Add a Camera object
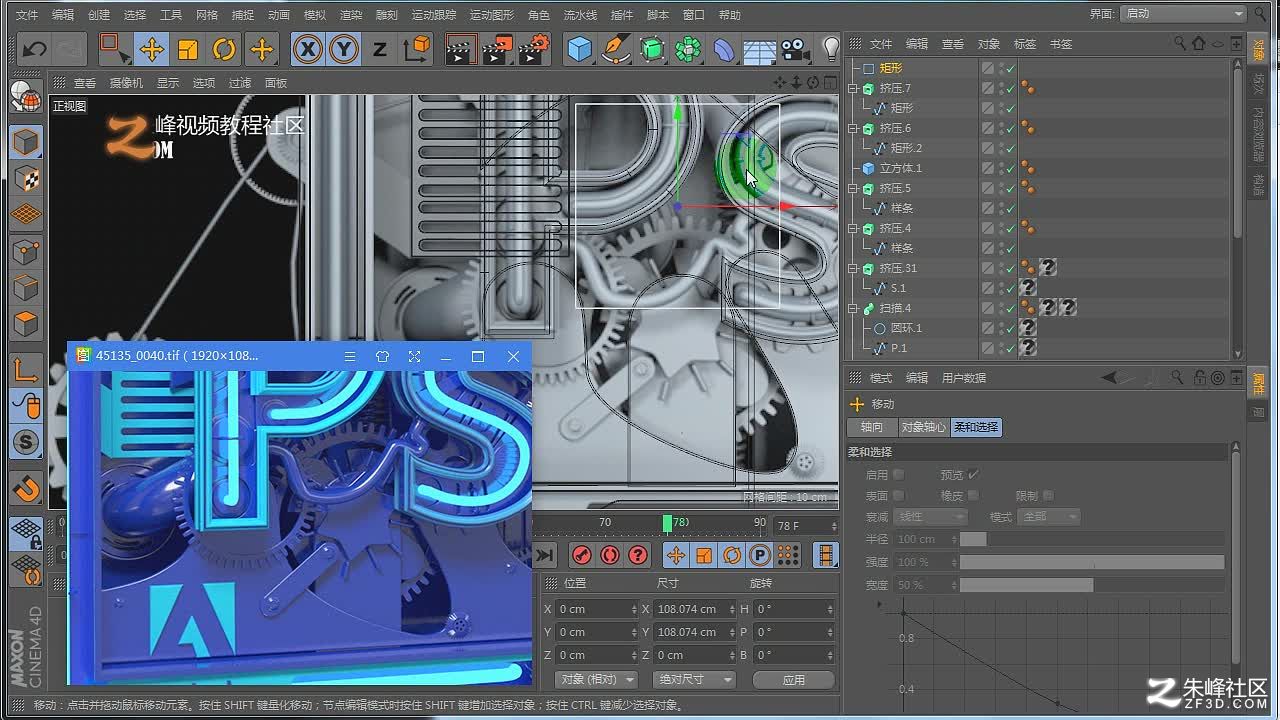This screenshot has height=720, width=1280. [x=795, y=49]
